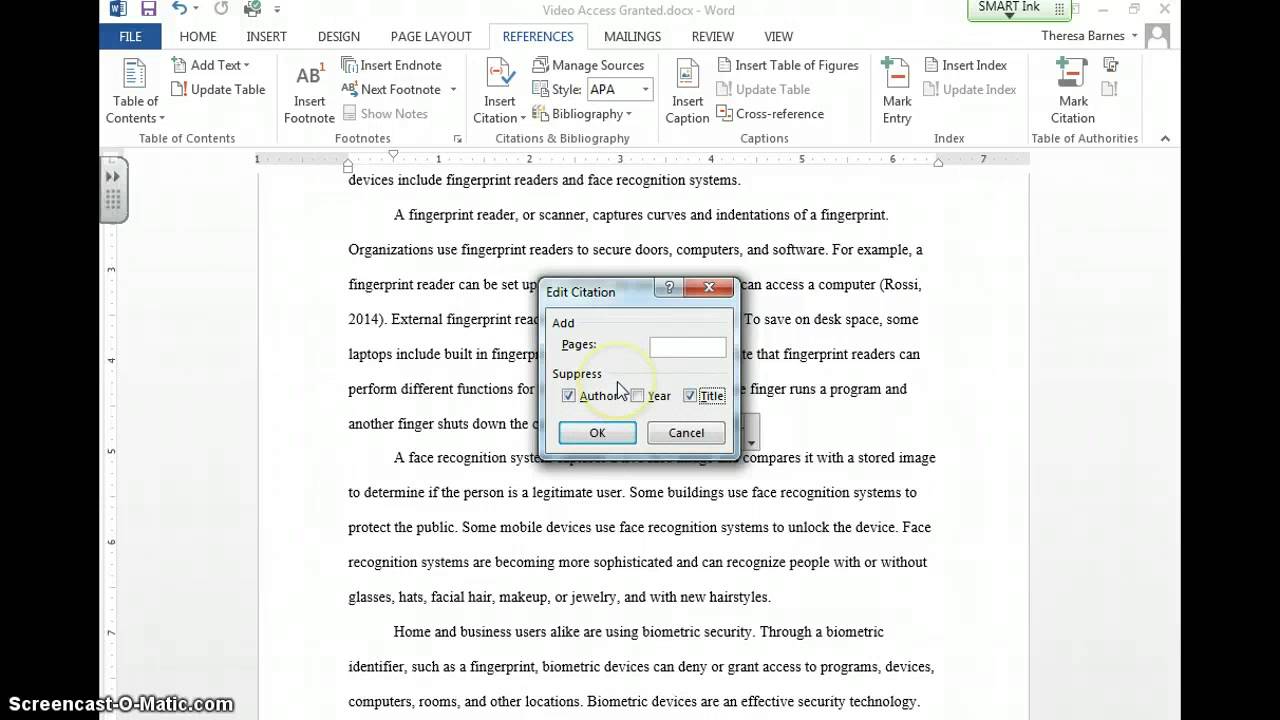Open Theresa Barnes account dropdown
1280x720 pixels.
(x=1134, y=36)
